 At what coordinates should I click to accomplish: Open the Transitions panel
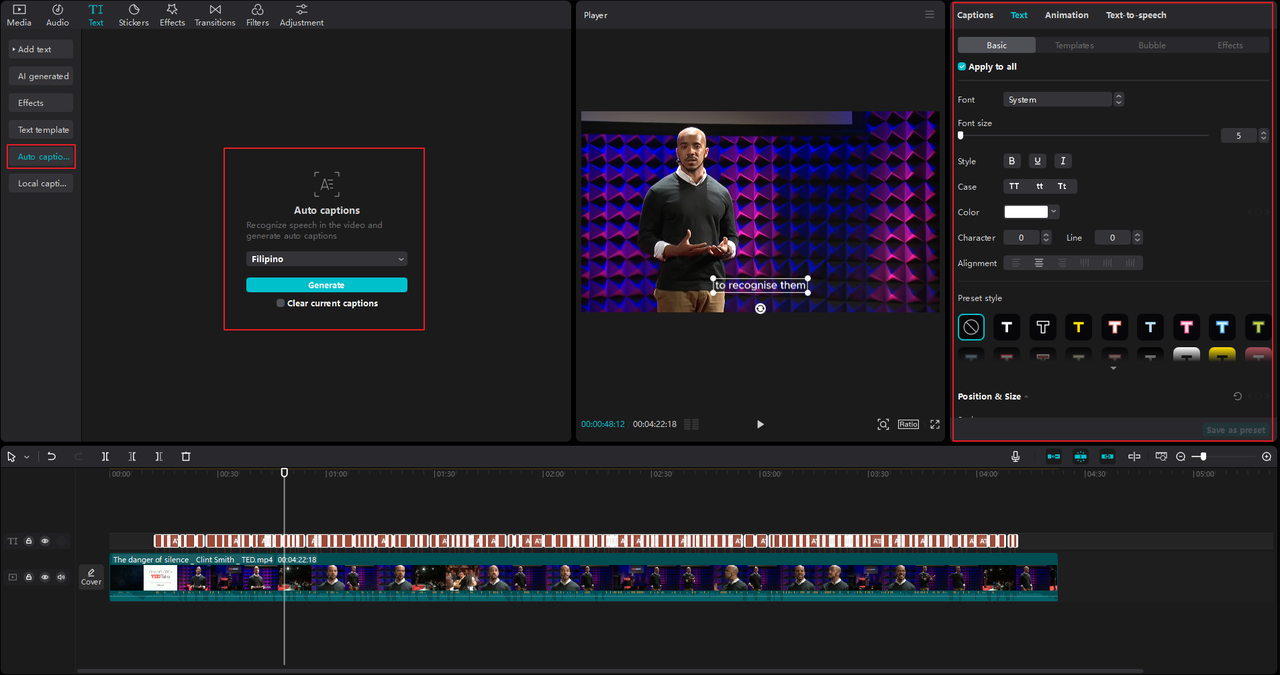click(x=215, y=15)
